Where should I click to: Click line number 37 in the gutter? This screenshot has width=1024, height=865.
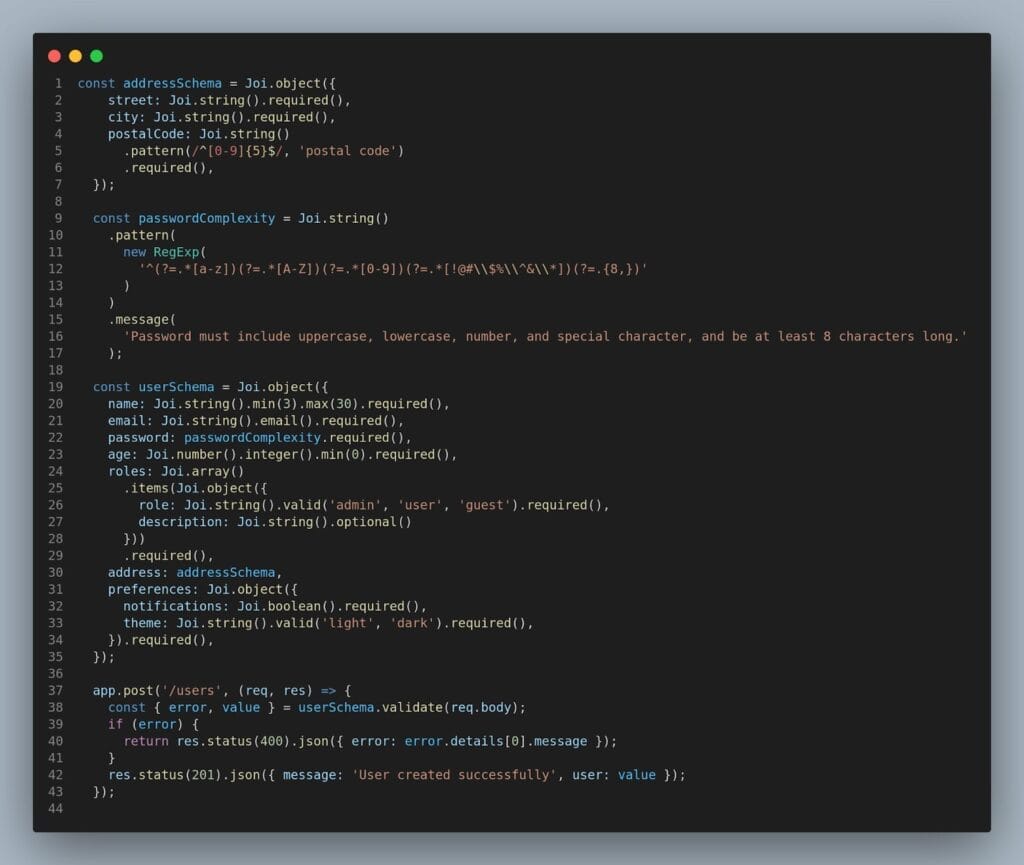click(x=55, y=690)
